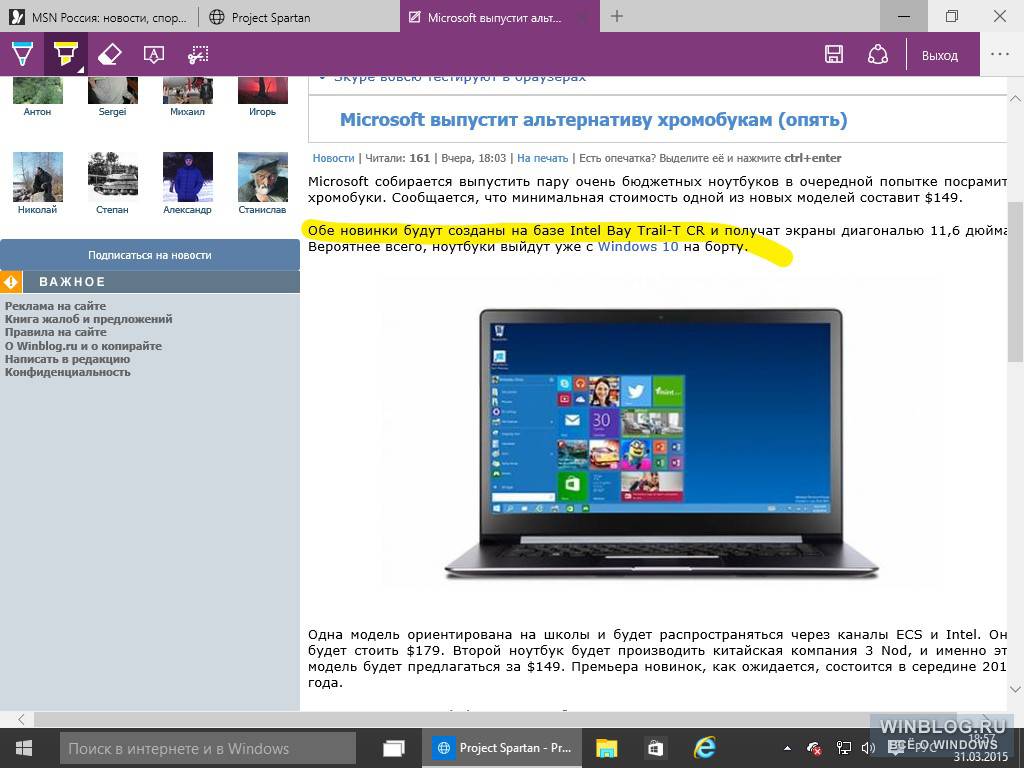Open the Windows Start button

(x=24, y=748)
